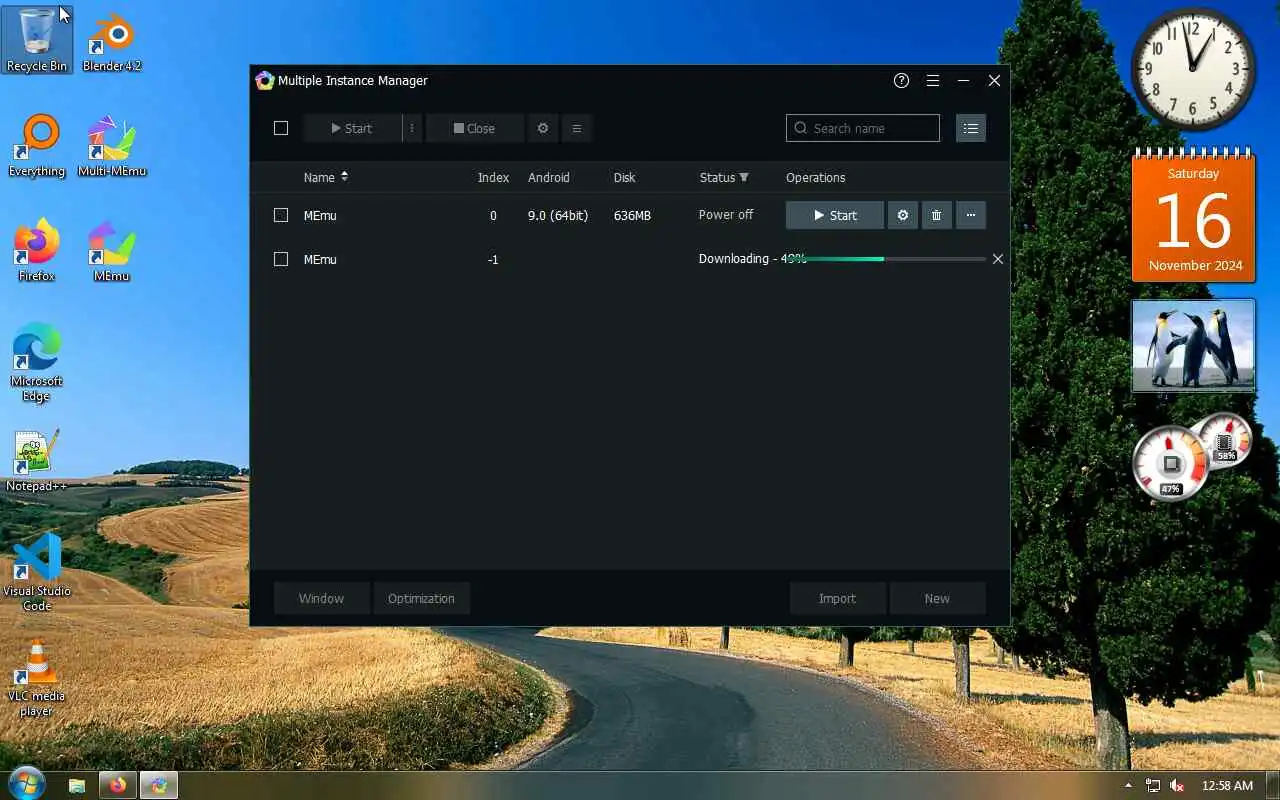
Task: Open settings gear for MEmu index 0
Action: (x=903, y=215)
